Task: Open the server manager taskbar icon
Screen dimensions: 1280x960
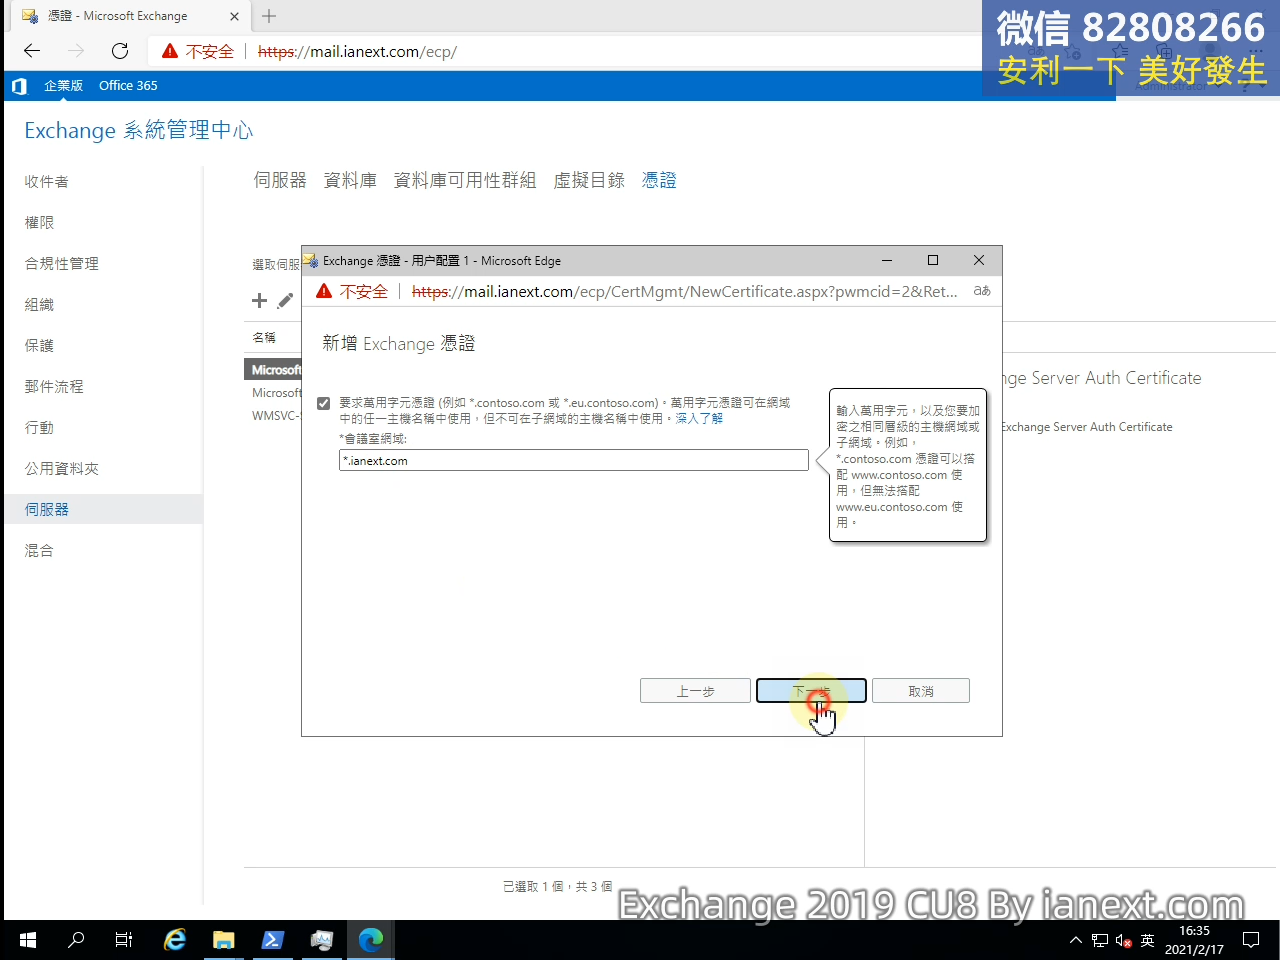Action: point(321,940)
